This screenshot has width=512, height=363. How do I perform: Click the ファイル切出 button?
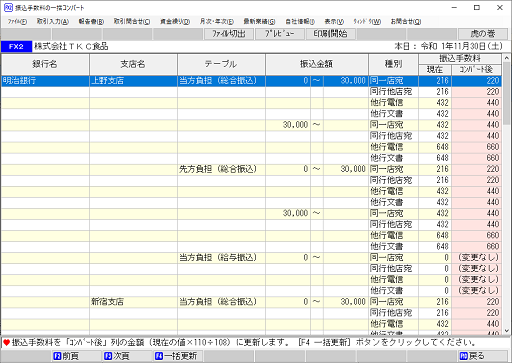pos(229,34)
